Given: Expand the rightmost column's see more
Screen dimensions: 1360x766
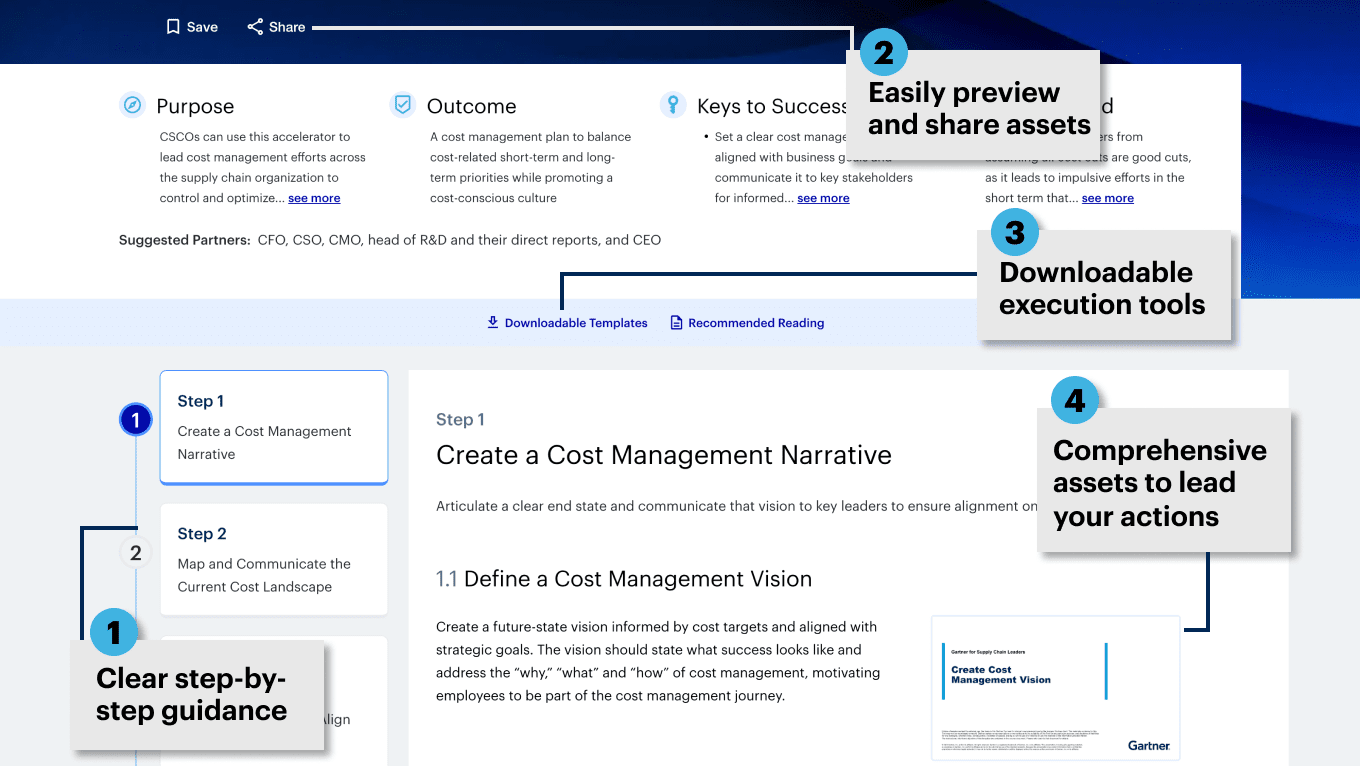Looking at the screenshot, I should 1107,198.
